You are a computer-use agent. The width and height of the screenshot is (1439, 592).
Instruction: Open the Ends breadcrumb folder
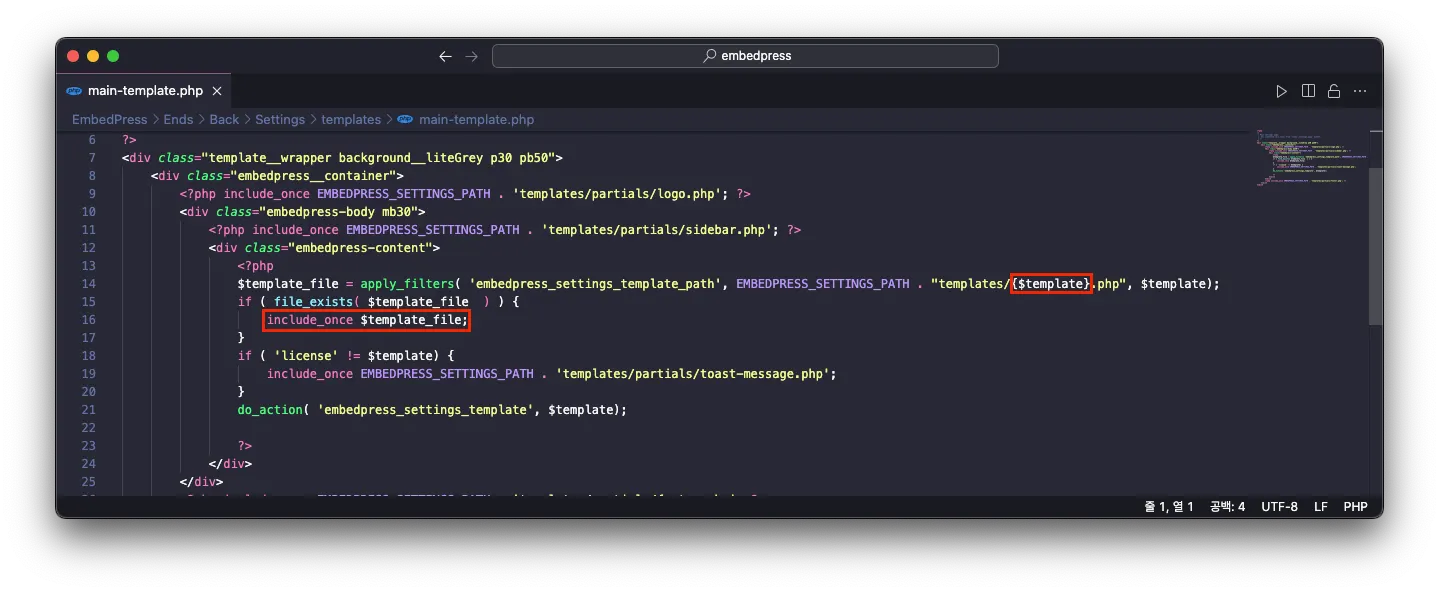pyautogui.click(x=178, y=119)
